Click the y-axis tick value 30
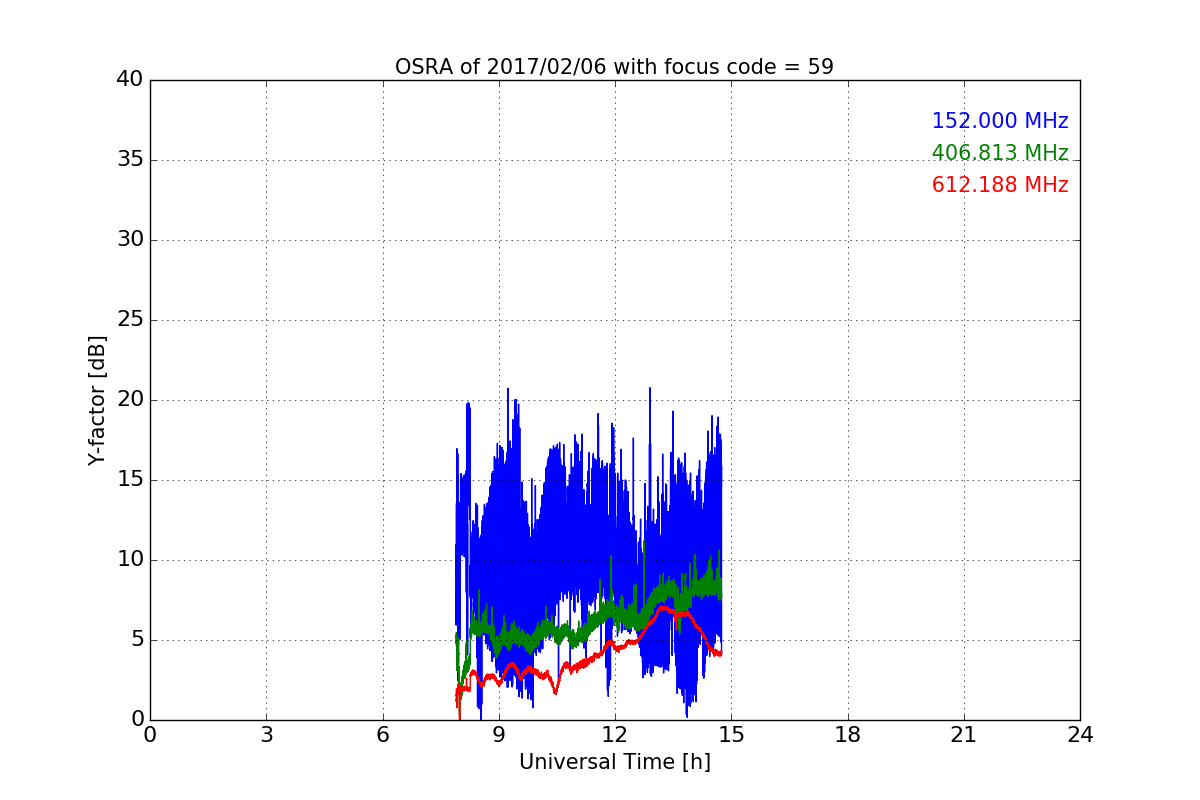Viewport: 1200px width, 800px height. [x=130, y=240]
